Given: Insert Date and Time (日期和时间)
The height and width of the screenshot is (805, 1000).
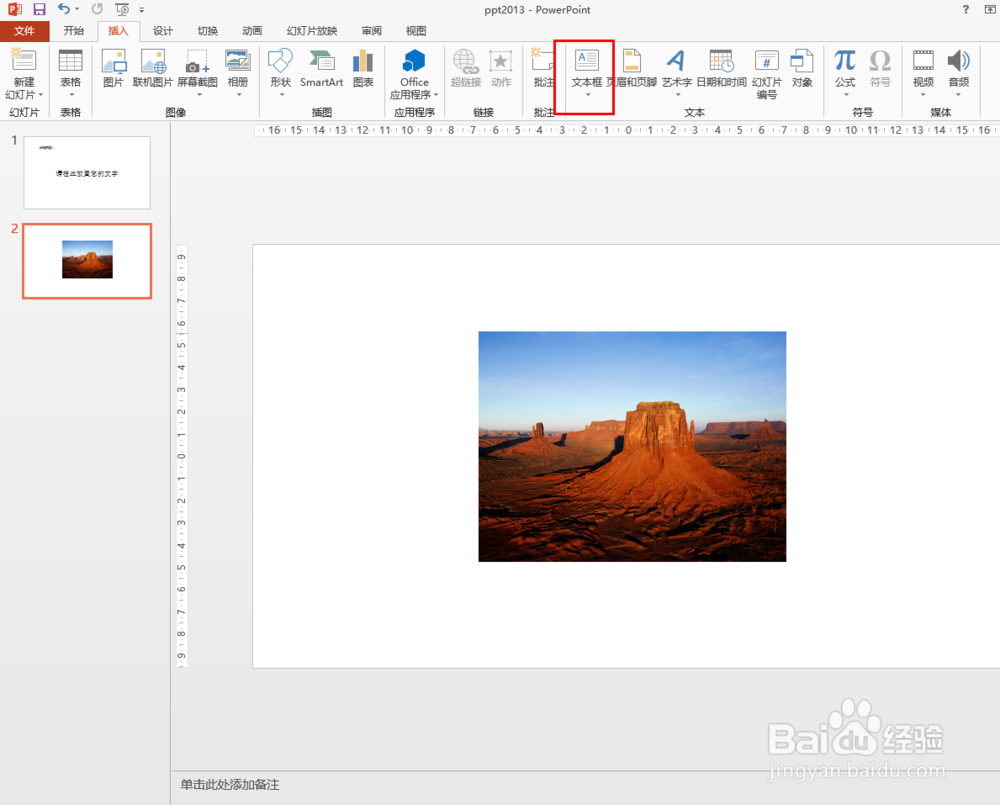Looking at the screenshot, I should pos(721,68).
